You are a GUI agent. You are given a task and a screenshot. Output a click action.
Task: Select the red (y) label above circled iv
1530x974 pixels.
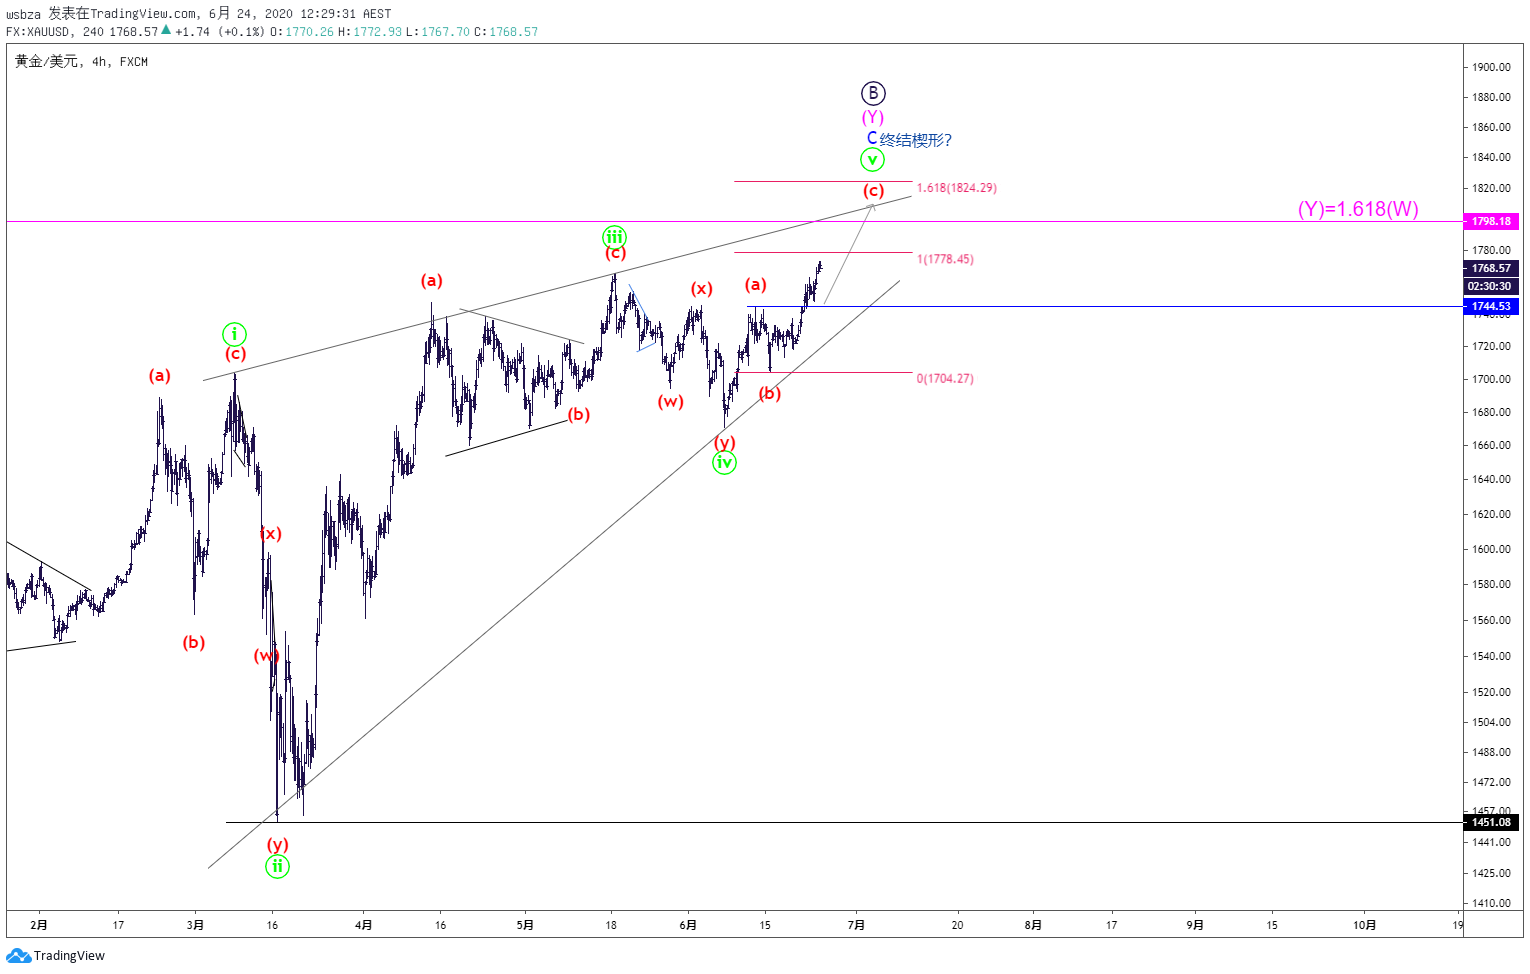725,442
